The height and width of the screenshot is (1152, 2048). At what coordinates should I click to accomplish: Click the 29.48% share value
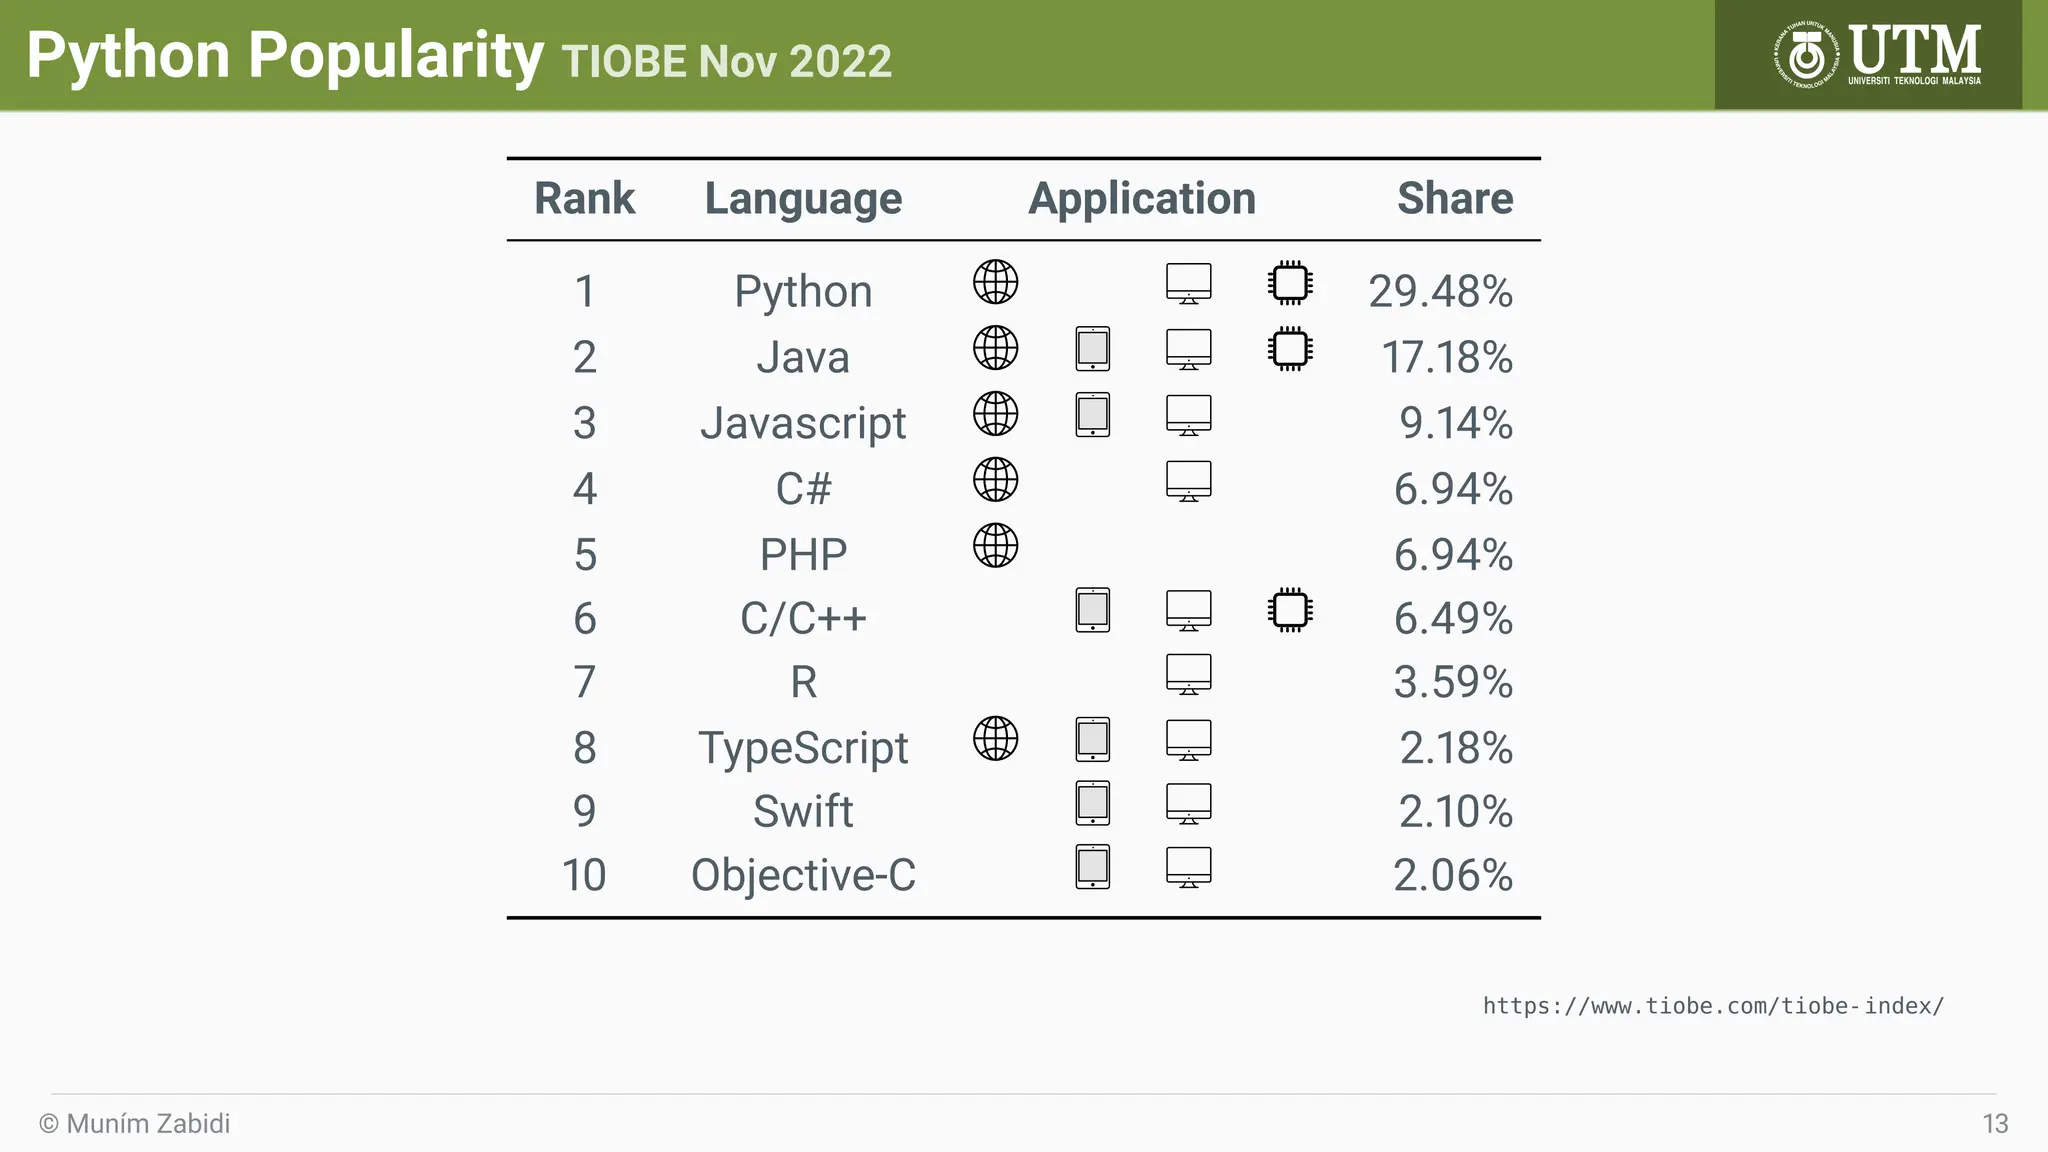point(1441,292)
